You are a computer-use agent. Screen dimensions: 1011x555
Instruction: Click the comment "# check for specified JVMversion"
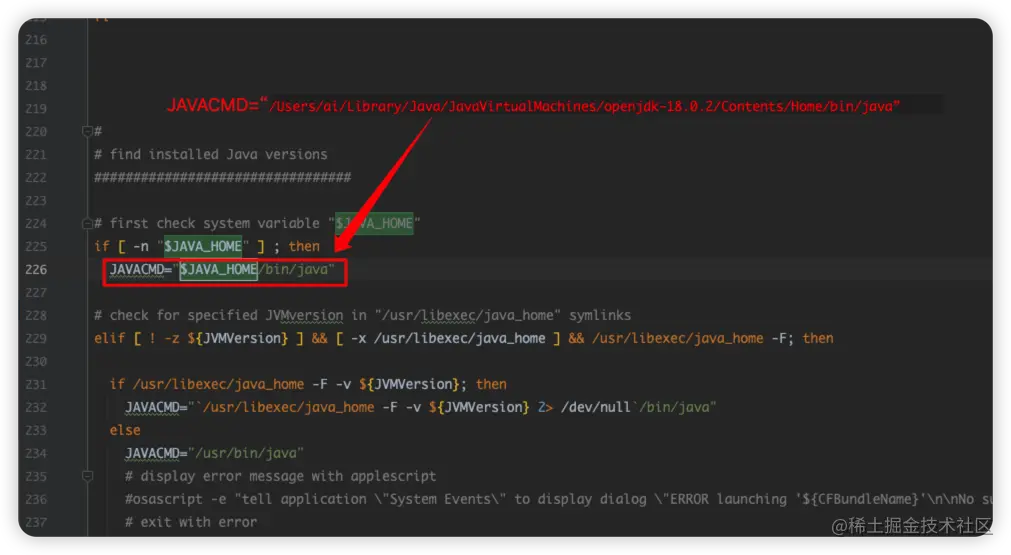coord(219,315)
